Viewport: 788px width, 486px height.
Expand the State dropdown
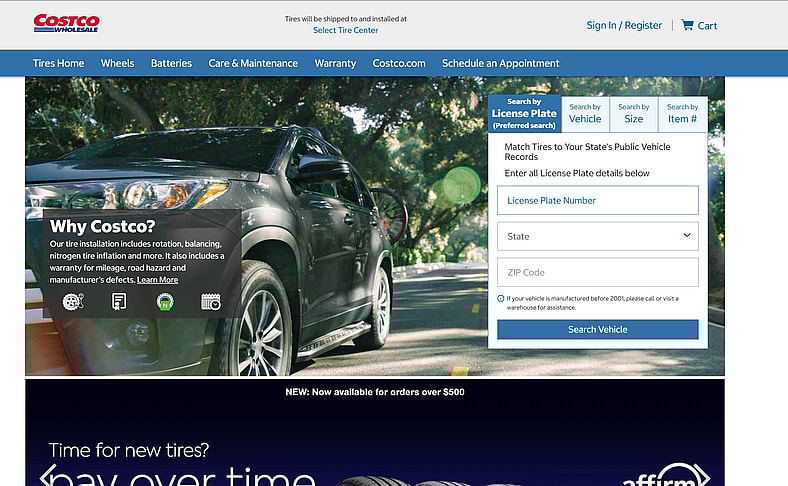598,236
